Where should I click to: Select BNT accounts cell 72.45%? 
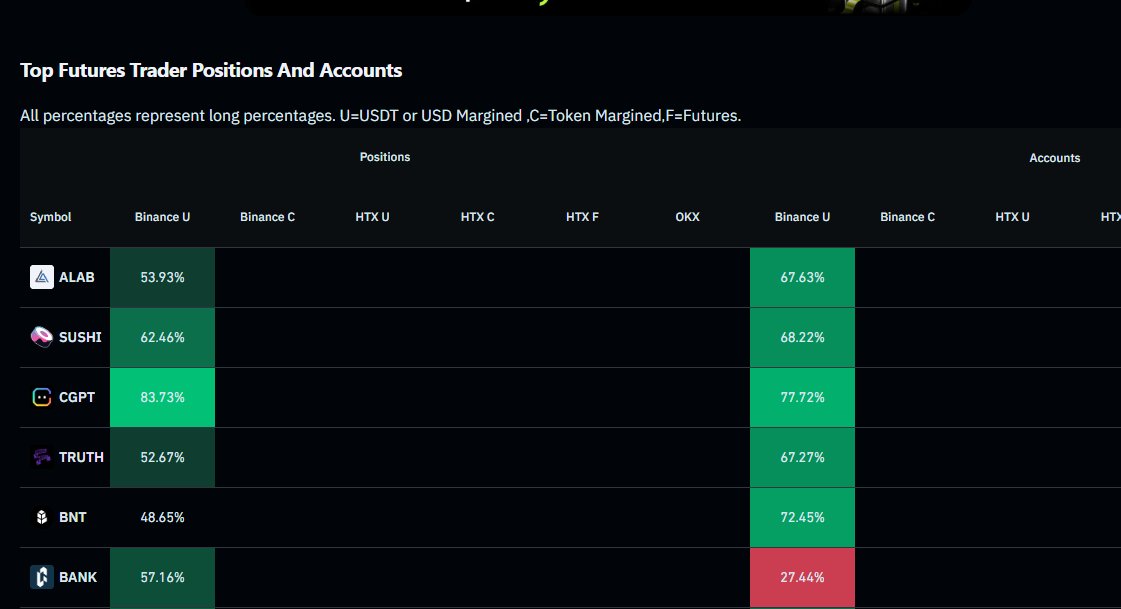coord(802,518)
